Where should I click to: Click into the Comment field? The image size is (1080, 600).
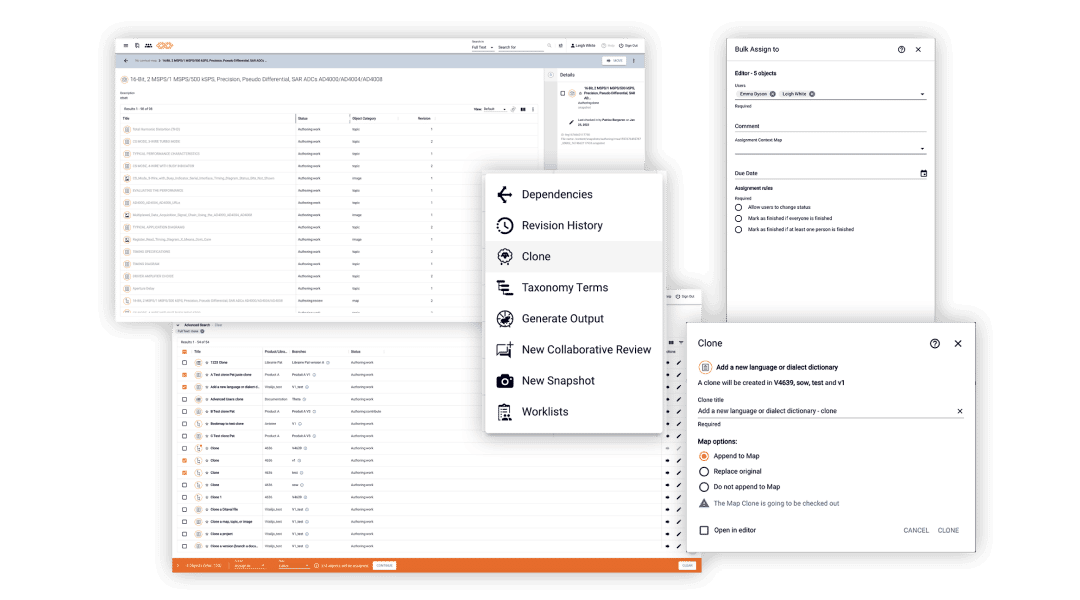click(x=830, y=127)
